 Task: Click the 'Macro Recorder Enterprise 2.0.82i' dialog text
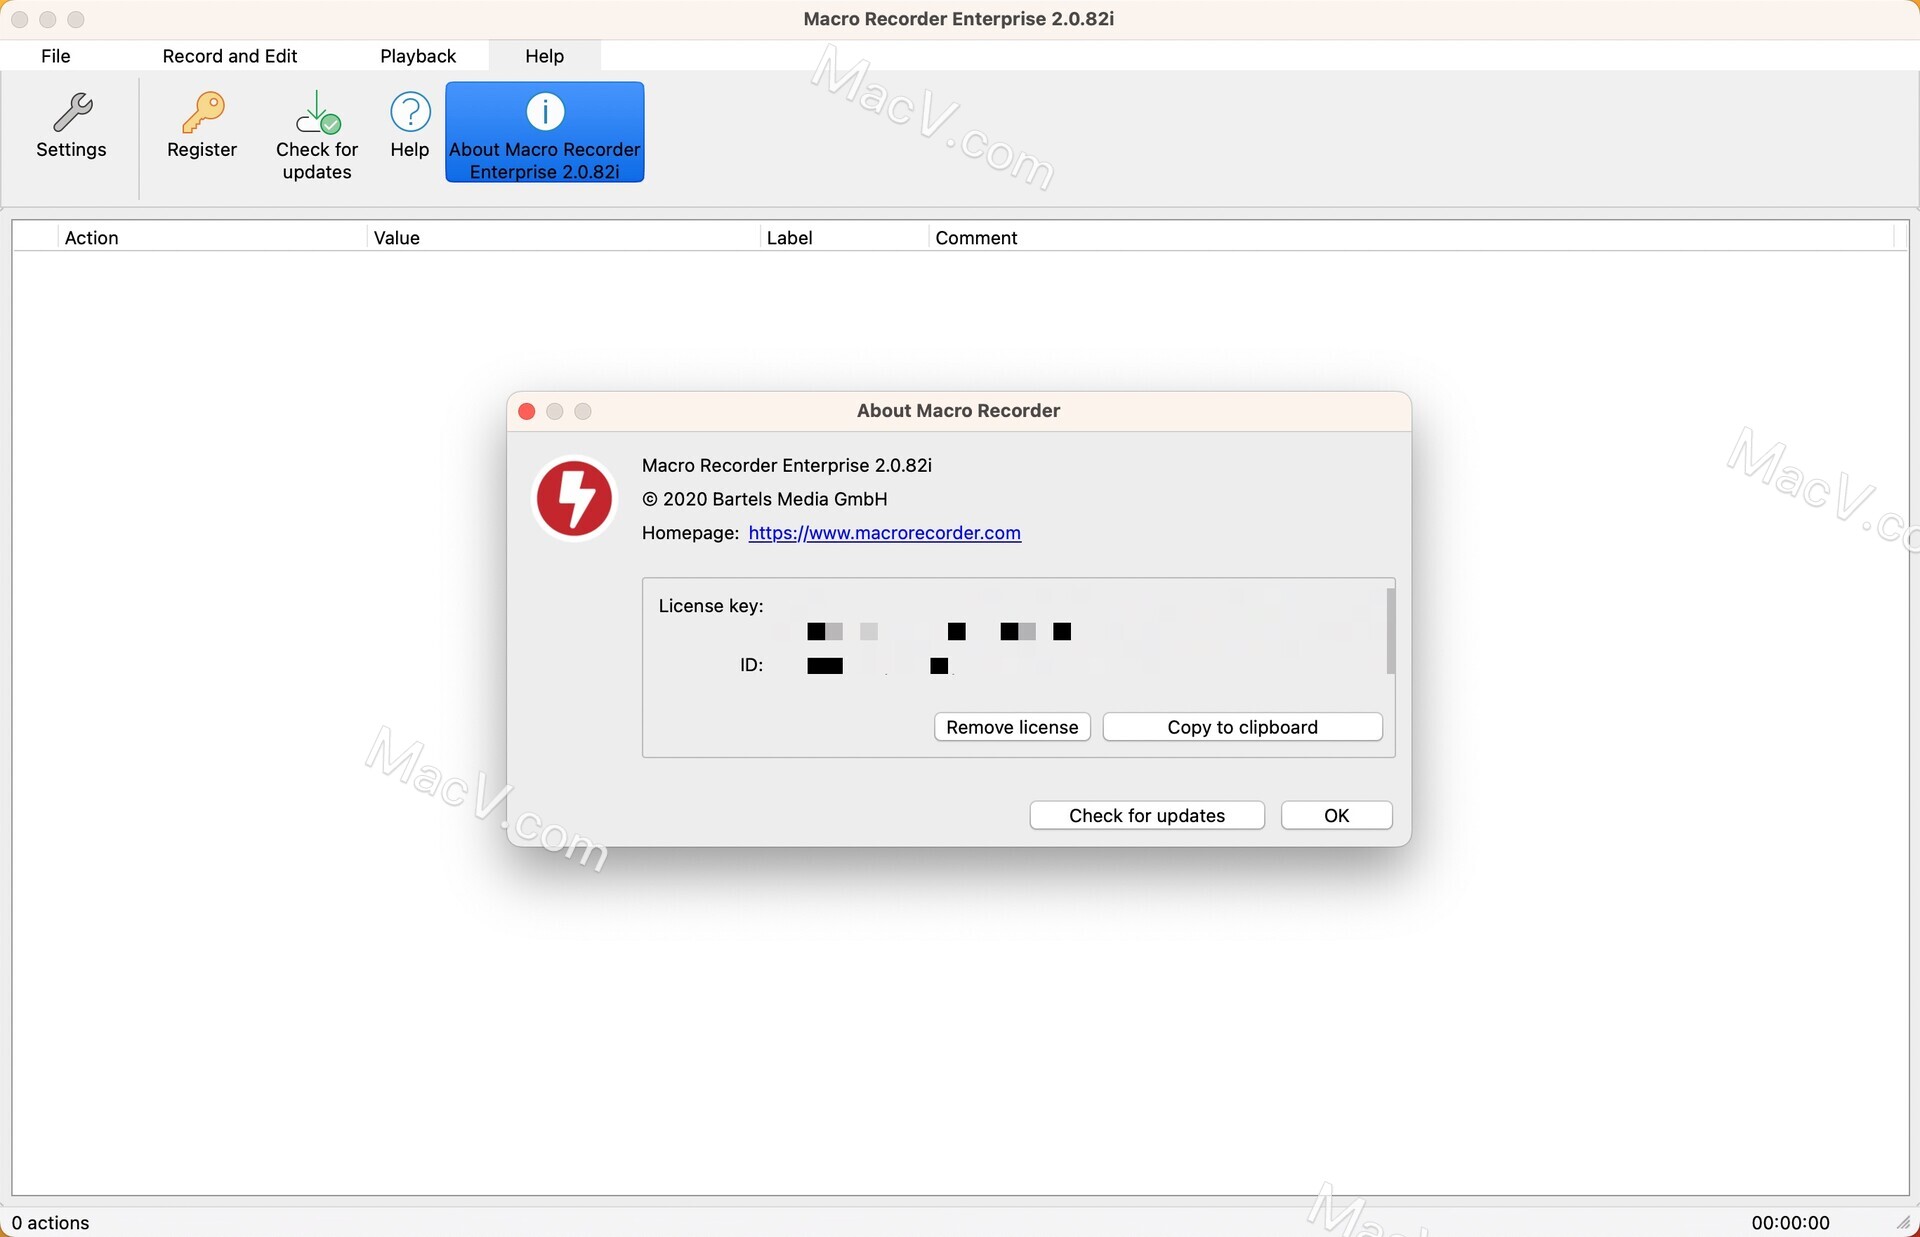coord(787,465)
